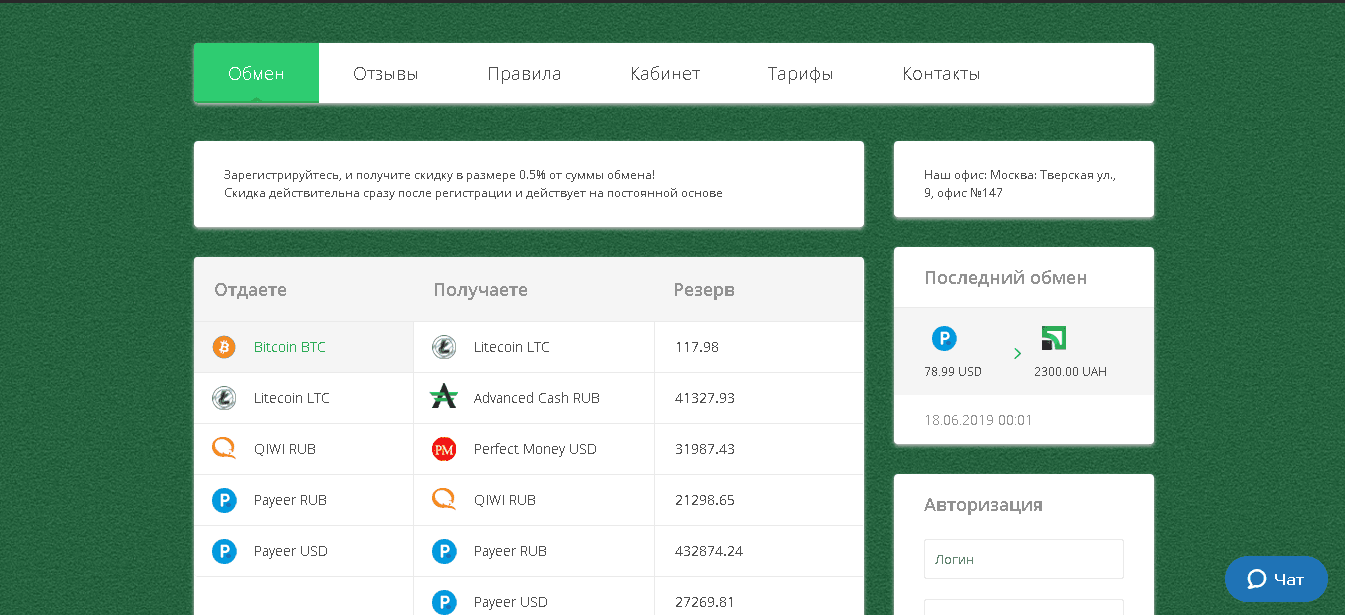Open the Обмен tab
The height and width of the screenshot is (615, 1345).
coord(256,74)
